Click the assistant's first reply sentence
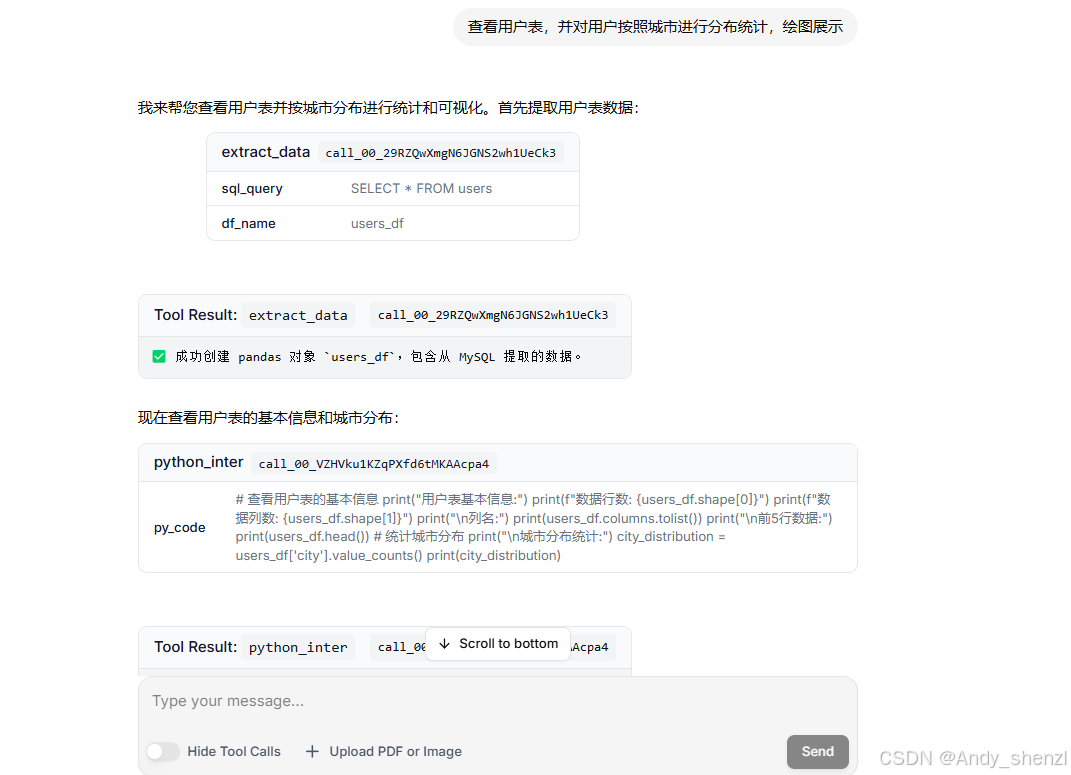This screenshot has width=1071, height=775. pos(388,108)
